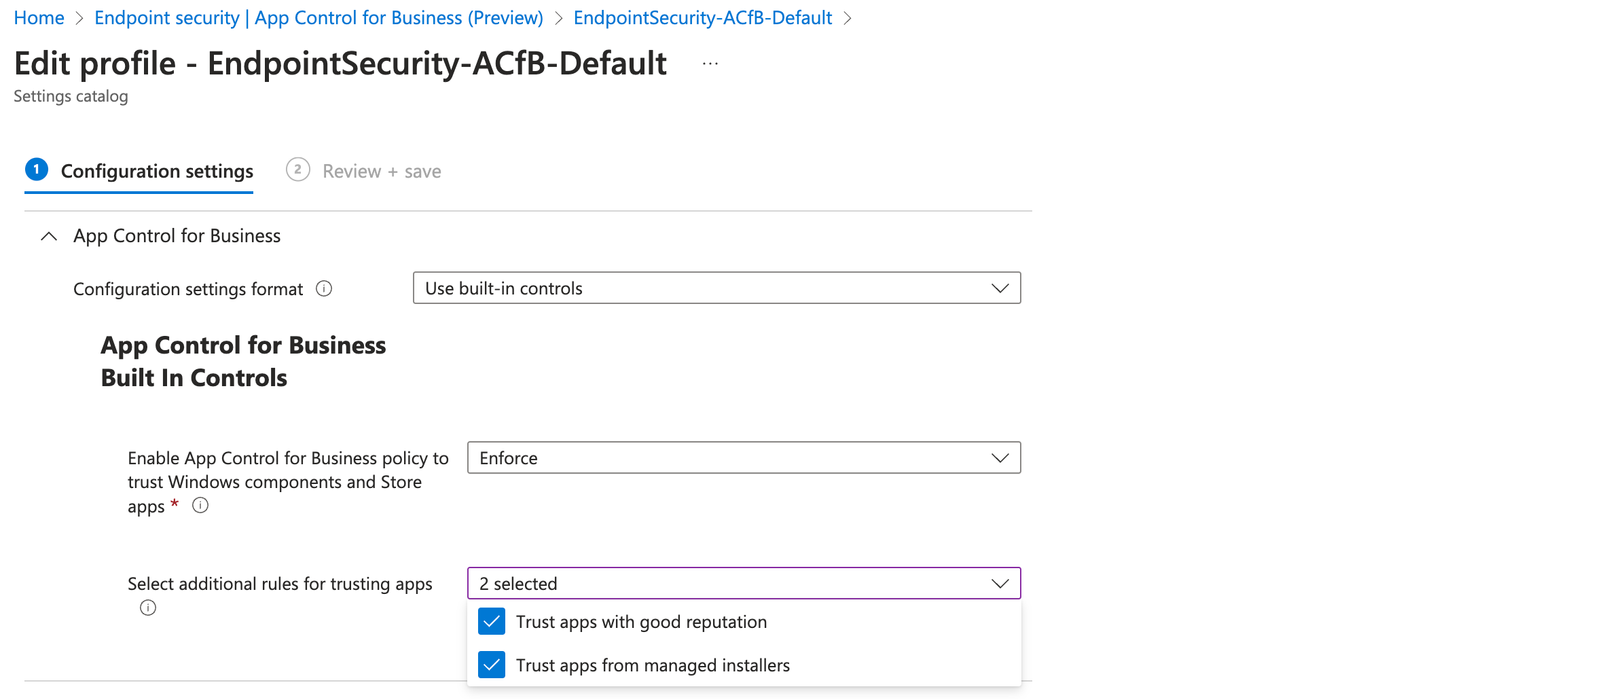Click the step 1 circle indicator
1600x699 pixels.
tap(36, 169)
